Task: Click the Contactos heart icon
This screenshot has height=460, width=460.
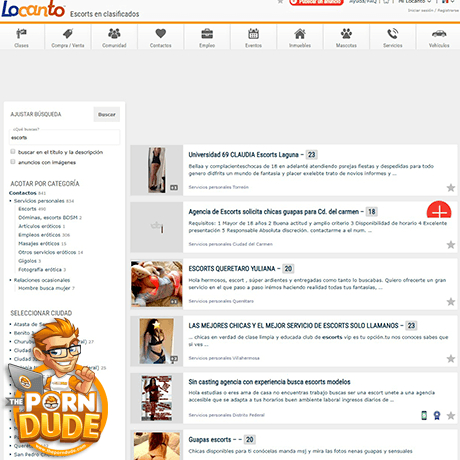Action: pos(160,34)
